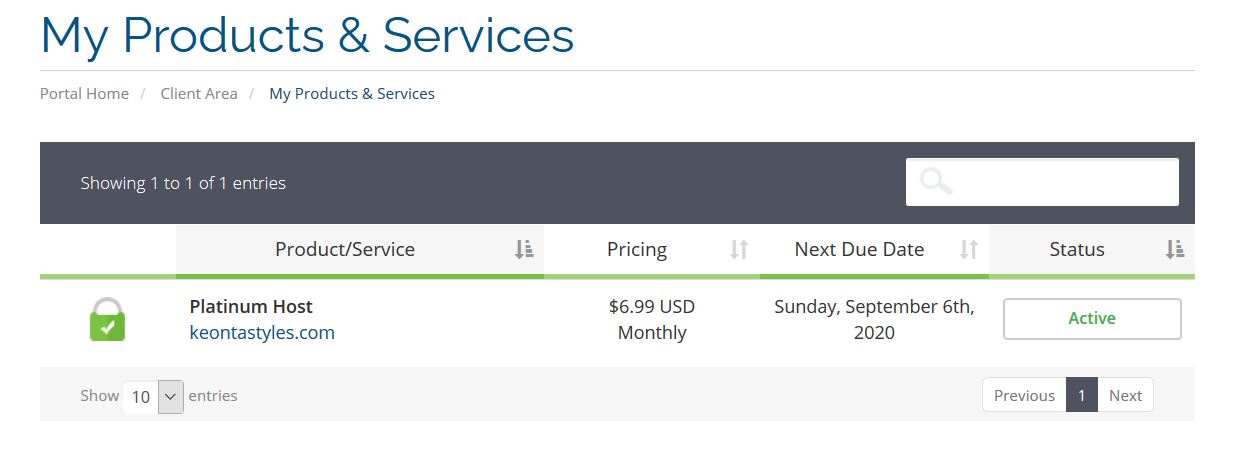Open the keontastyles.com domain link
Screen dimensions: 1249x455
(x=262, y=333)
